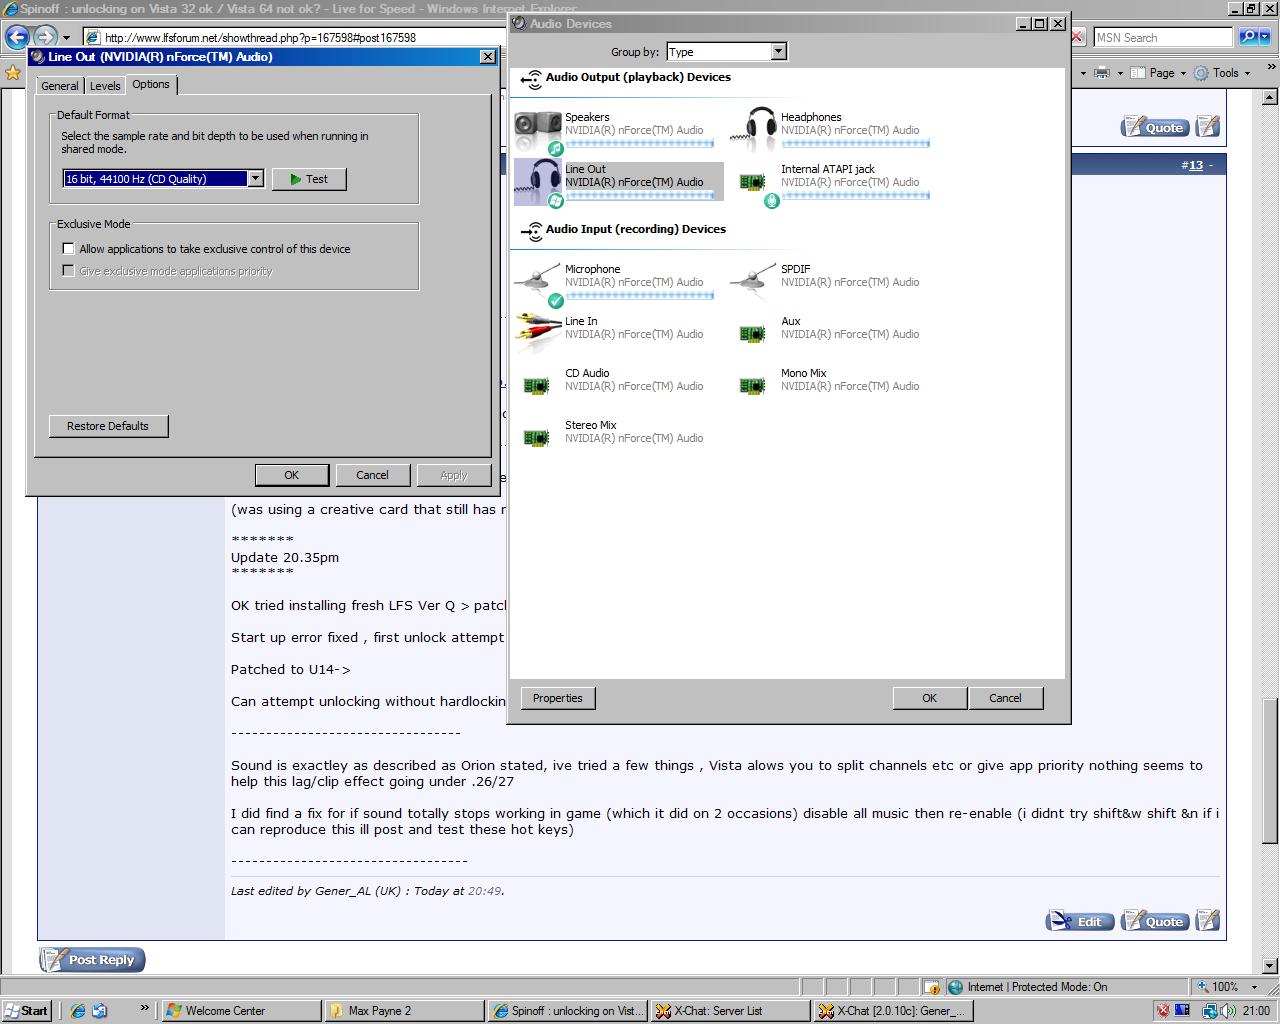Viewport: 1280px width, 1024px height.
Task: Open Properties in Audio Devices window
Action: [x=558, y=698]
